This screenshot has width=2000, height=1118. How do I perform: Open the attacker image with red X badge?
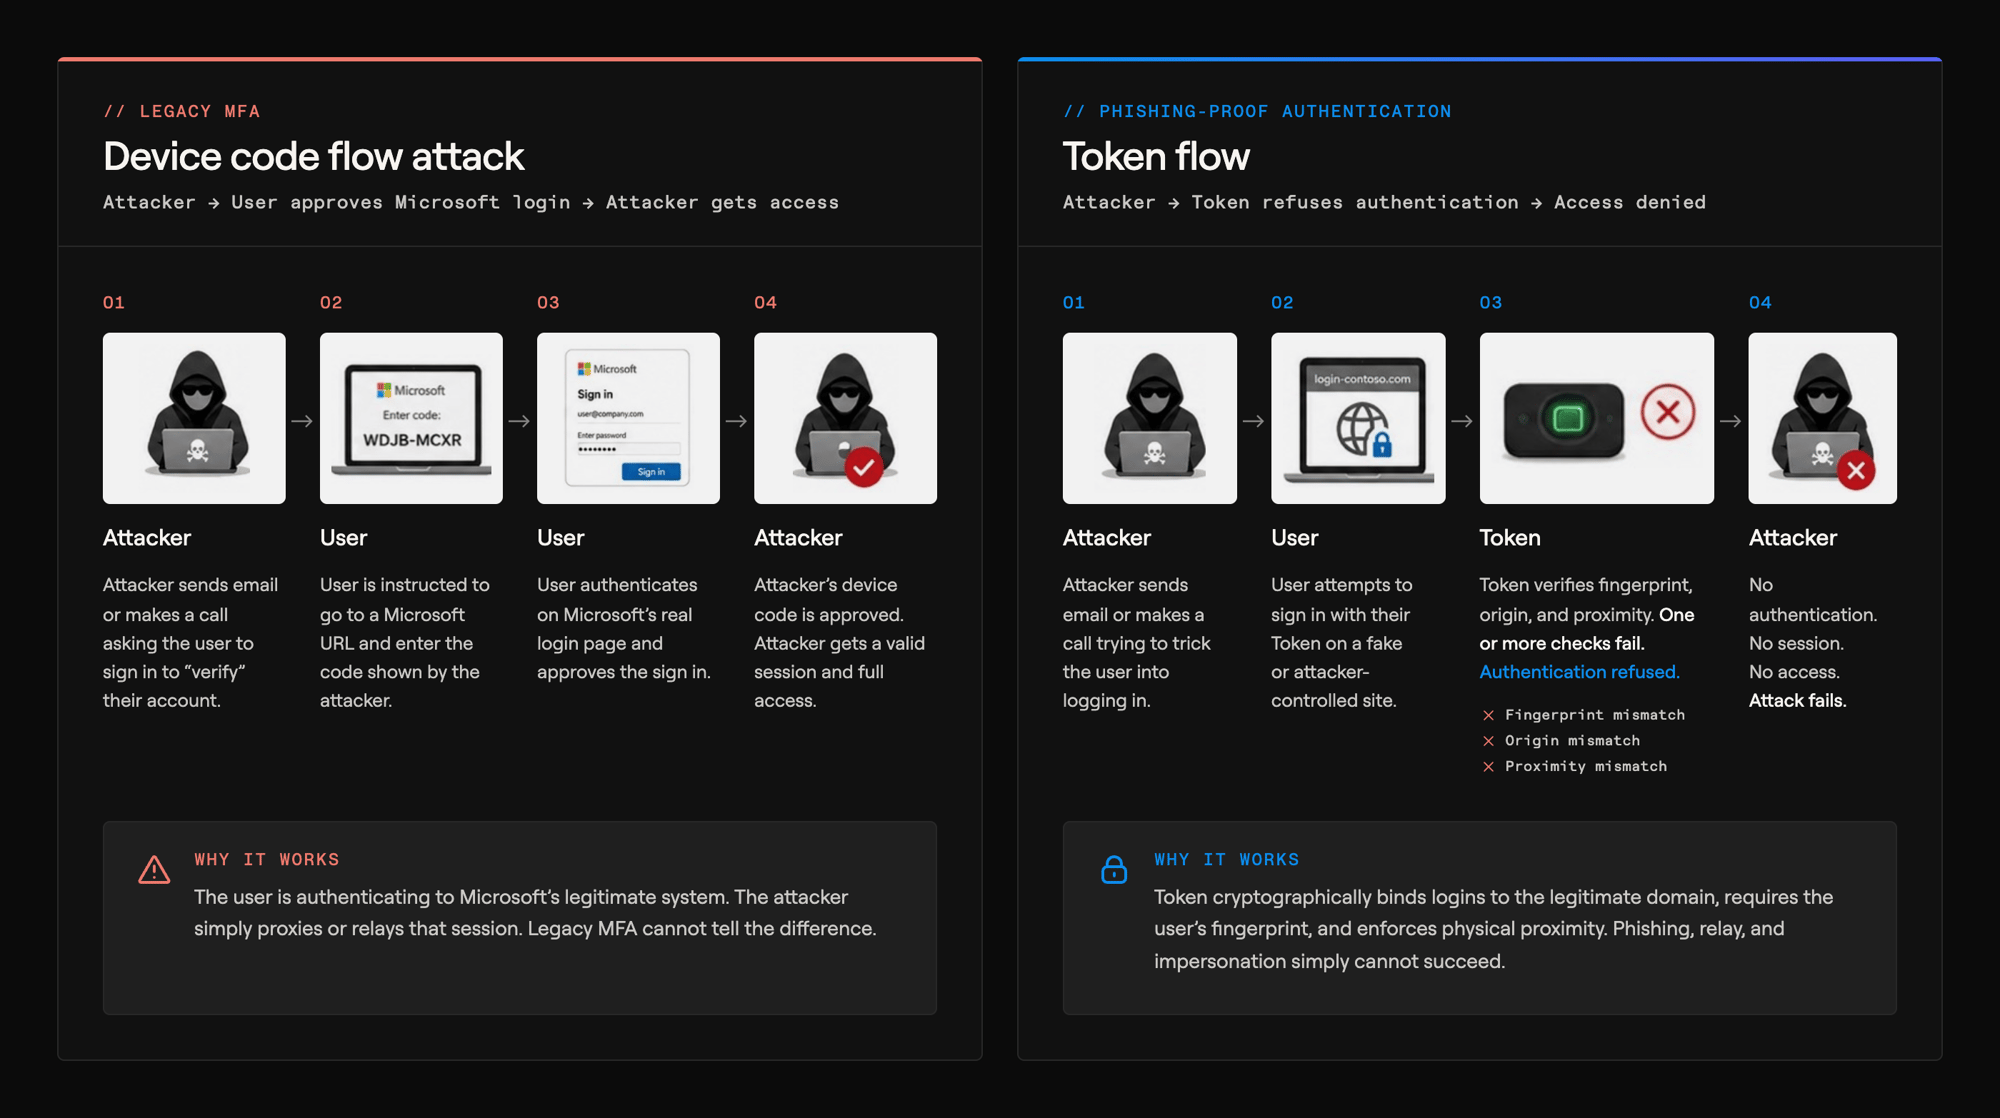(x=1822, y=418)
